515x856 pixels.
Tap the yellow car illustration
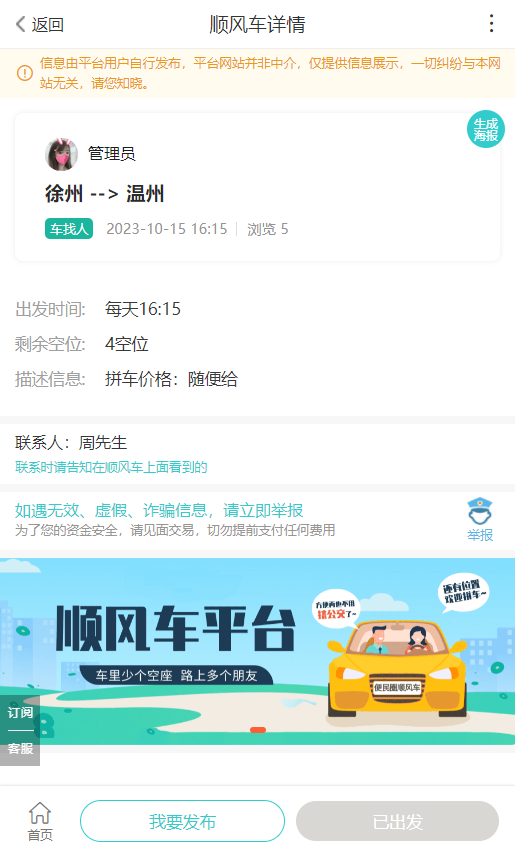pos(398,669)
